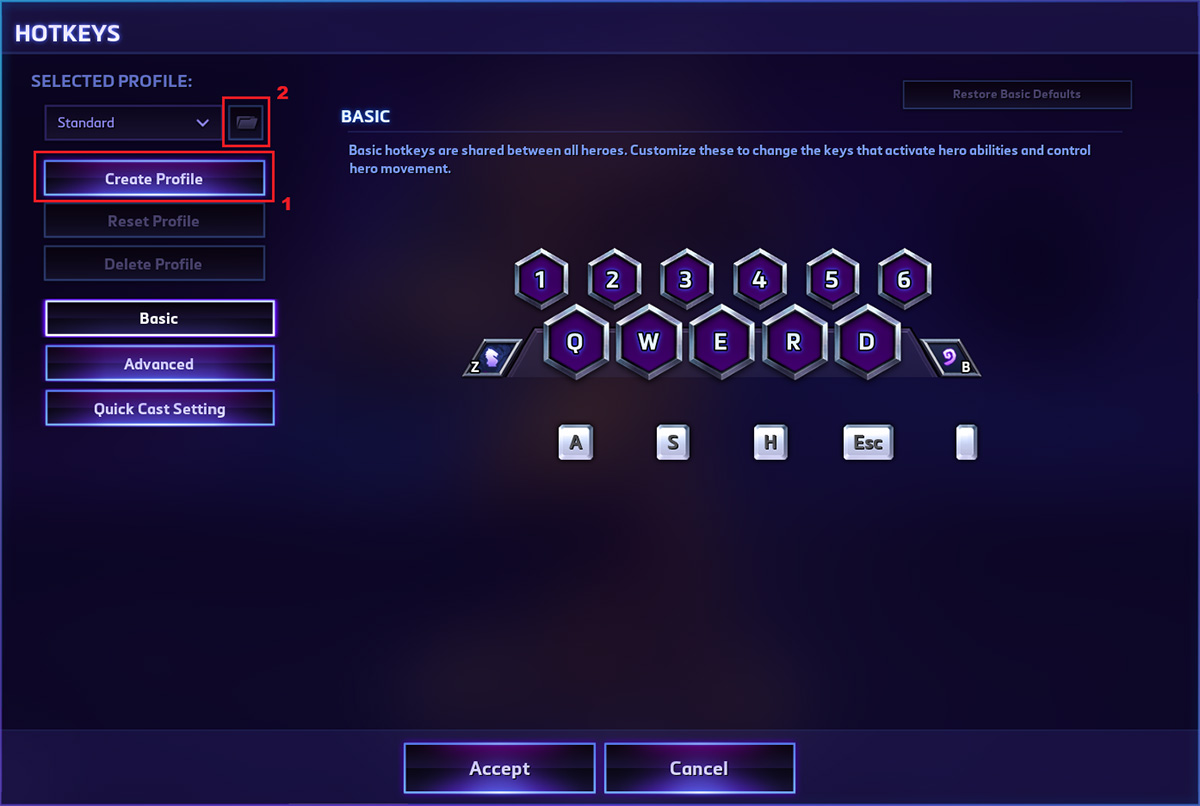Select the talent hotkey hexagon 4
Image resolution: width=1200 pixels, height=806 pixels.
[x=759, y=280]
